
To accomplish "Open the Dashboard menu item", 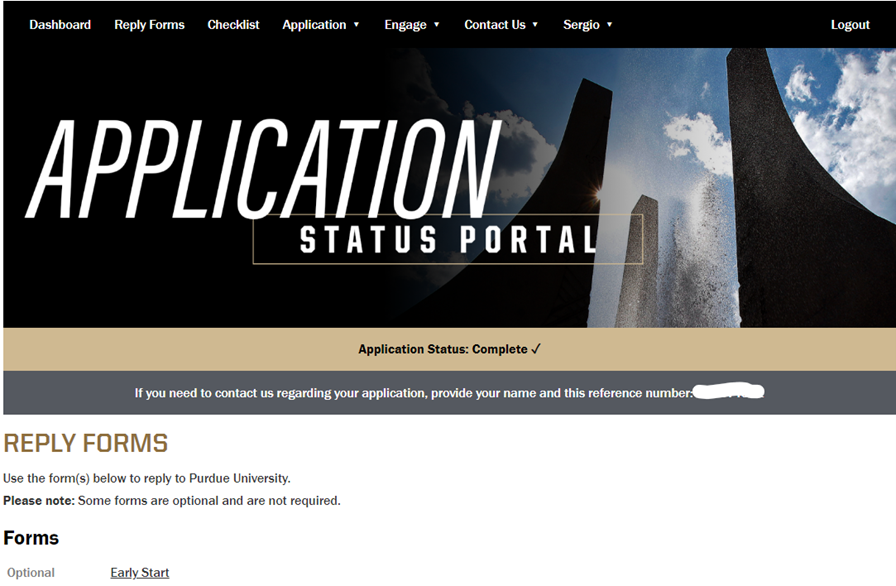I will coord(60,24).
